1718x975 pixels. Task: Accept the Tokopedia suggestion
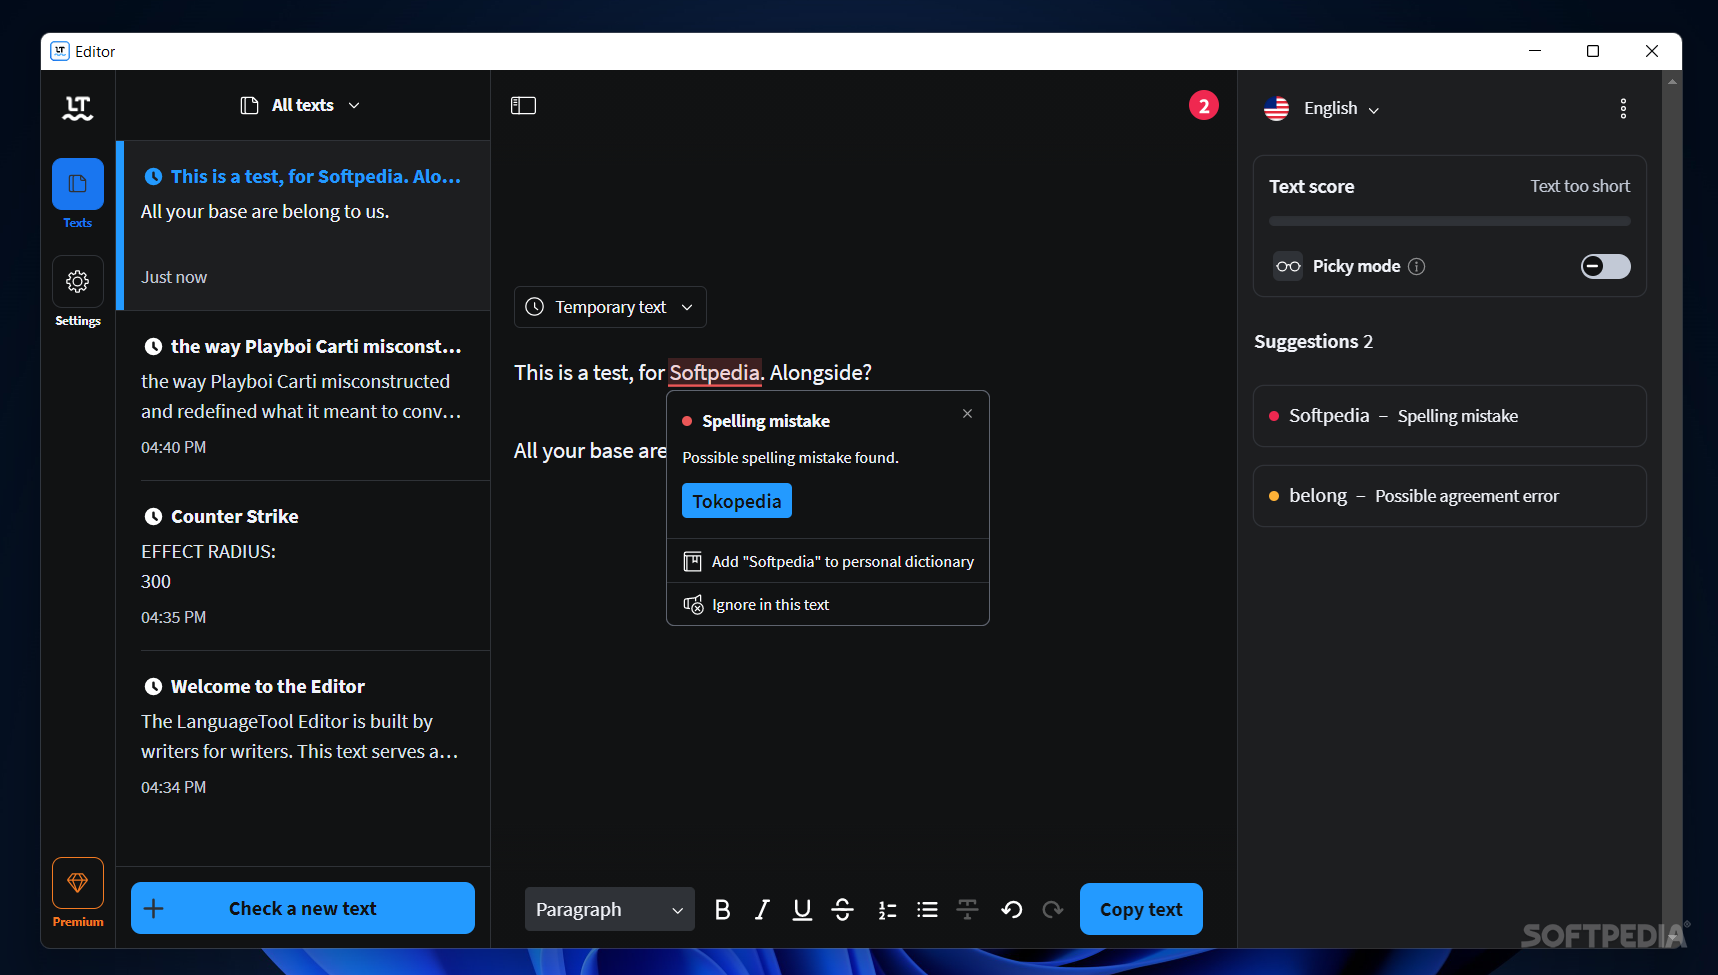point(737,501)
